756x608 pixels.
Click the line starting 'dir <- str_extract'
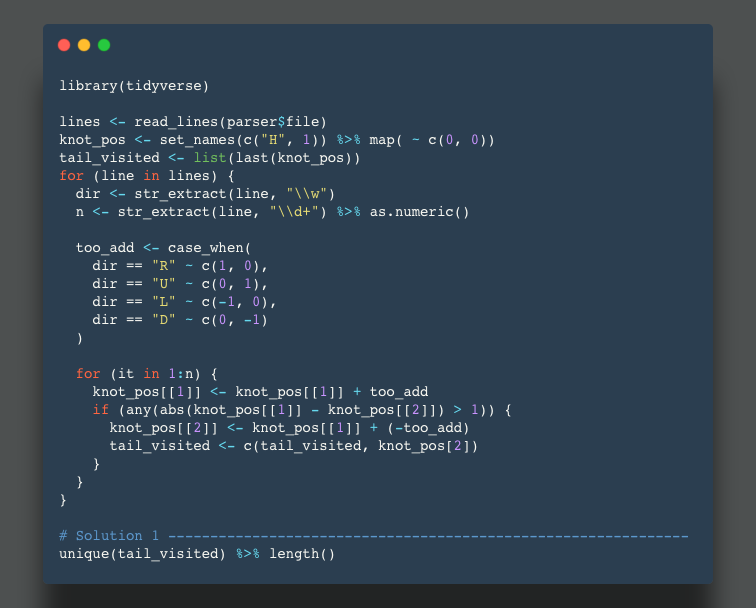pos(205,194)
